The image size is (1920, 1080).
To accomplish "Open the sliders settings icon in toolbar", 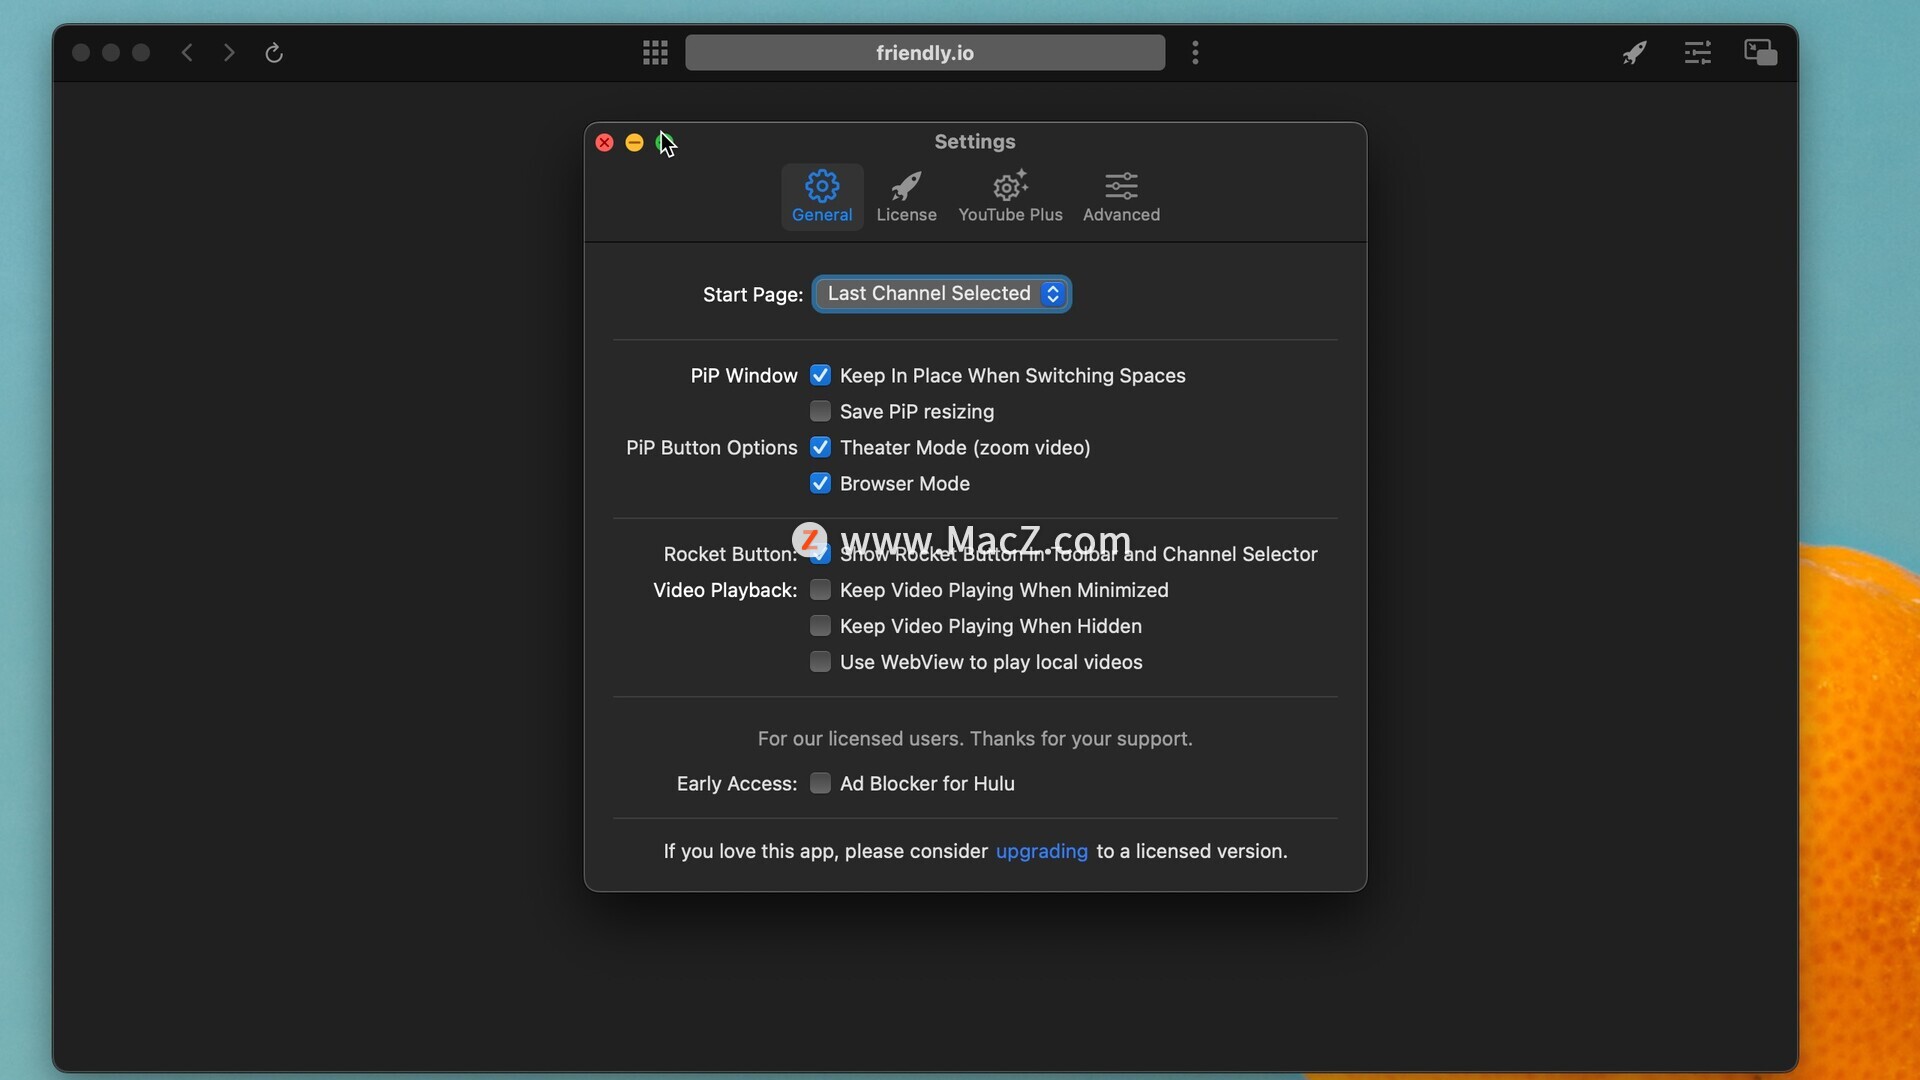I will pos(1697,52).
